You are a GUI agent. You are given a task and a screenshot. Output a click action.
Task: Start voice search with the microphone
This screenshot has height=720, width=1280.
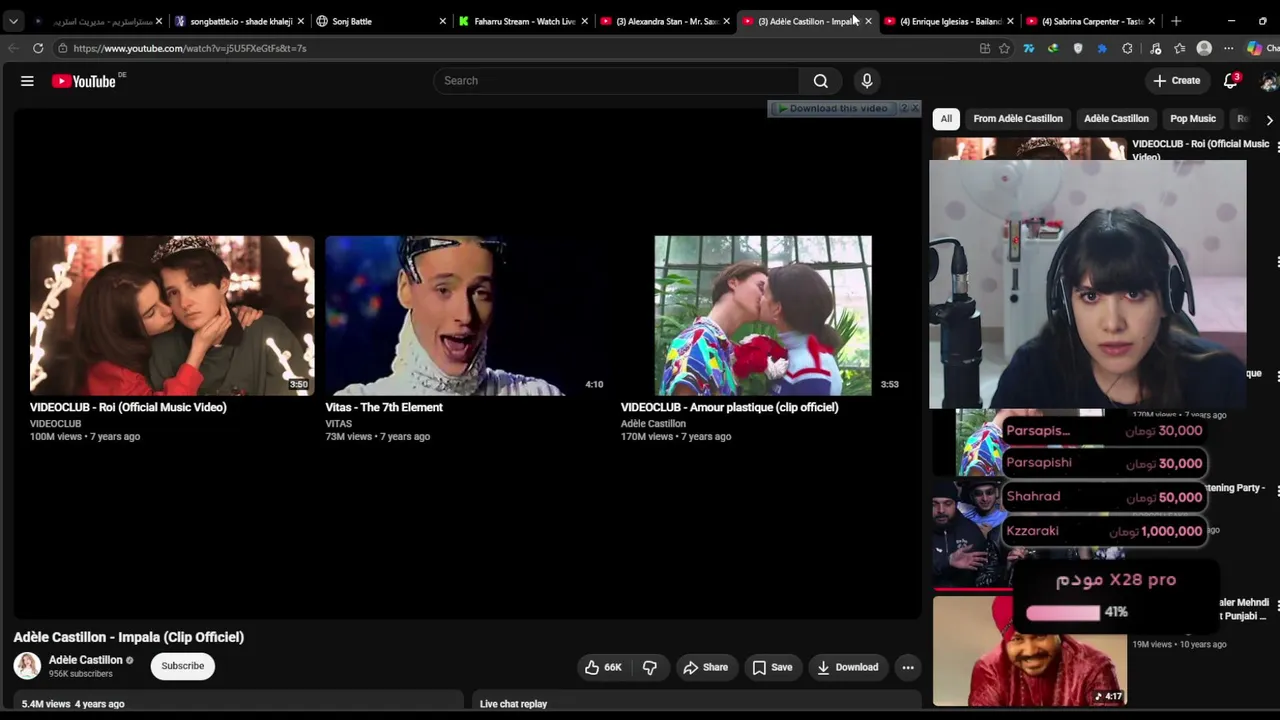(867, 81)
